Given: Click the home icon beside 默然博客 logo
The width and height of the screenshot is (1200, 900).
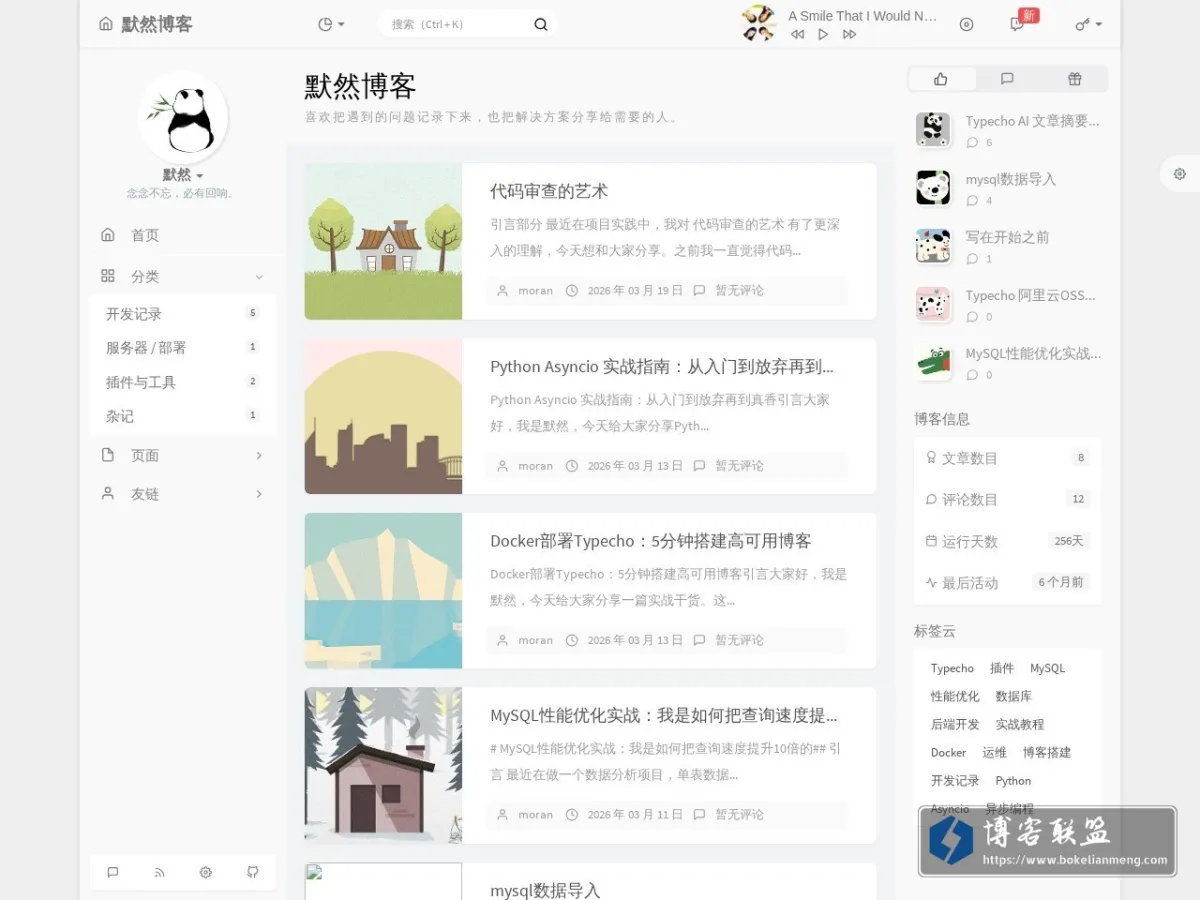Looking at the screenshot, I should 106,24.
